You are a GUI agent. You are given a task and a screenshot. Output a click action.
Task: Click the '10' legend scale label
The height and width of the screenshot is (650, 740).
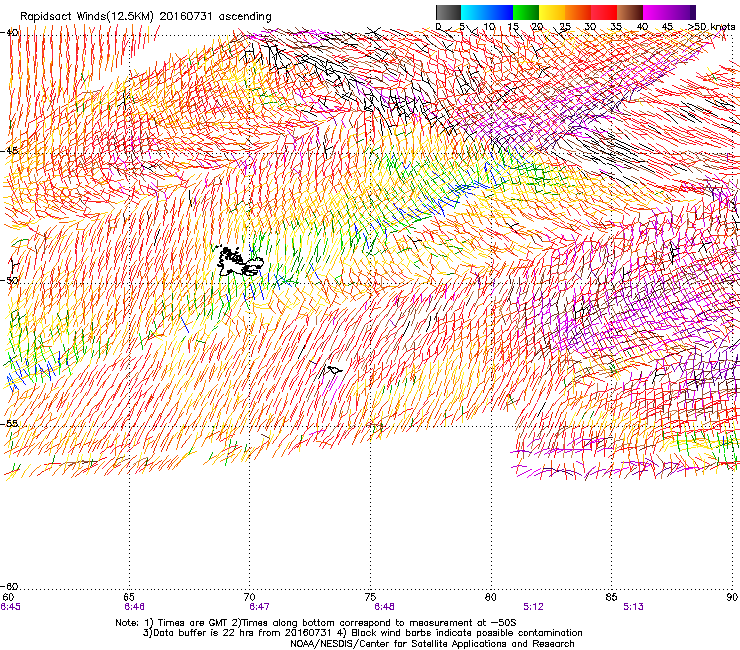(x=489, y=27)
